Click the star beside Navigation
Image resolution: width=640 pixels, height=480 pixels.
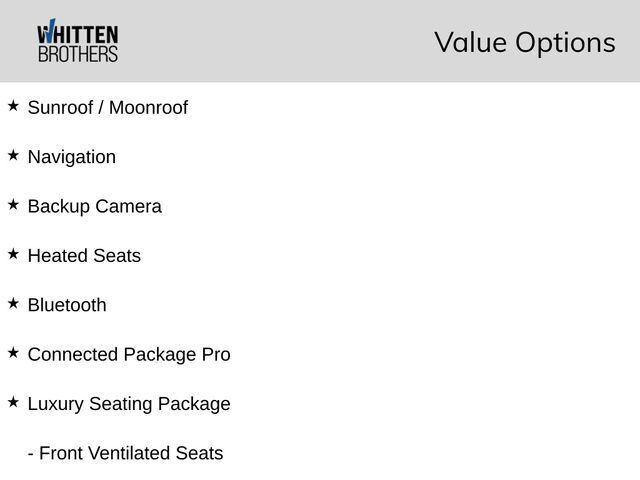click(x=13, y=156)
